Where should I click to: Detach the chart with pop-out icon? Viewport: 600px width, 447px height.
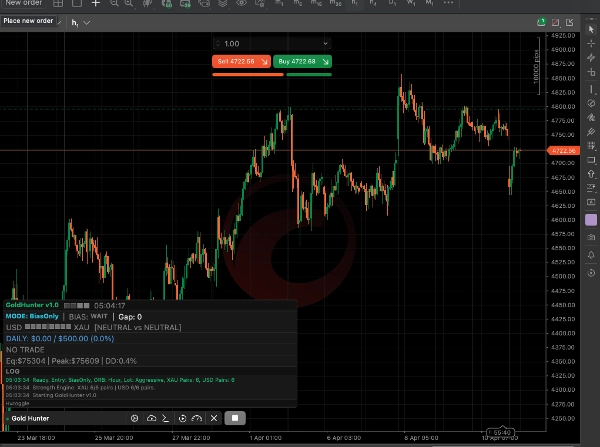tap(570, 23)
